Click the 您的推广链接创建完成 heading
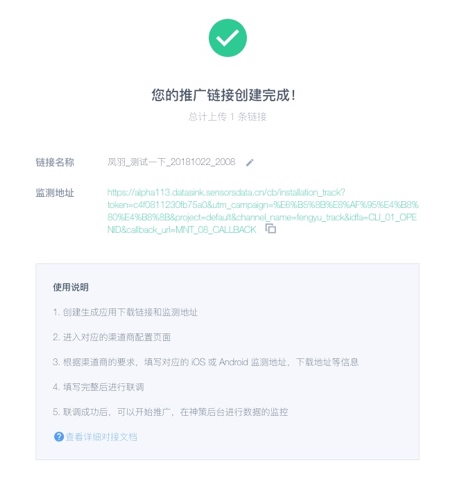Viewport: 455px width, 488px height. (224, 95)
